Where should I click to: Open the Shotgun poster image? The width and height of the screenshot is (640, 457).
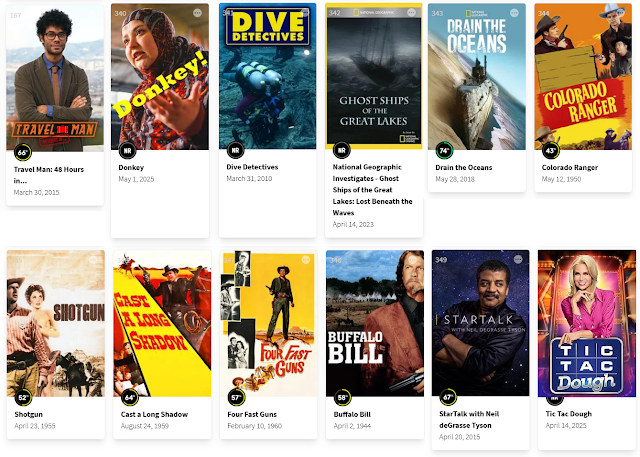56,324
